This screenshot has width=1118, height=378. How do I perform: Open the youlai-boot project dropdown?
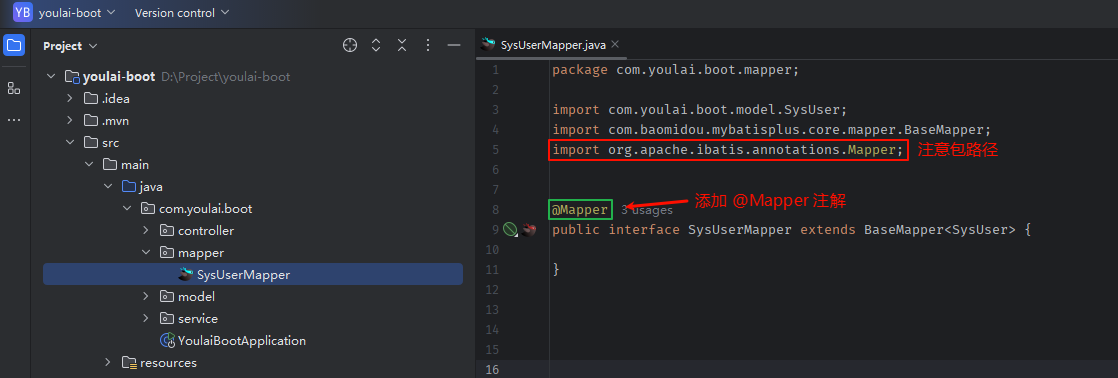point(76,12)
